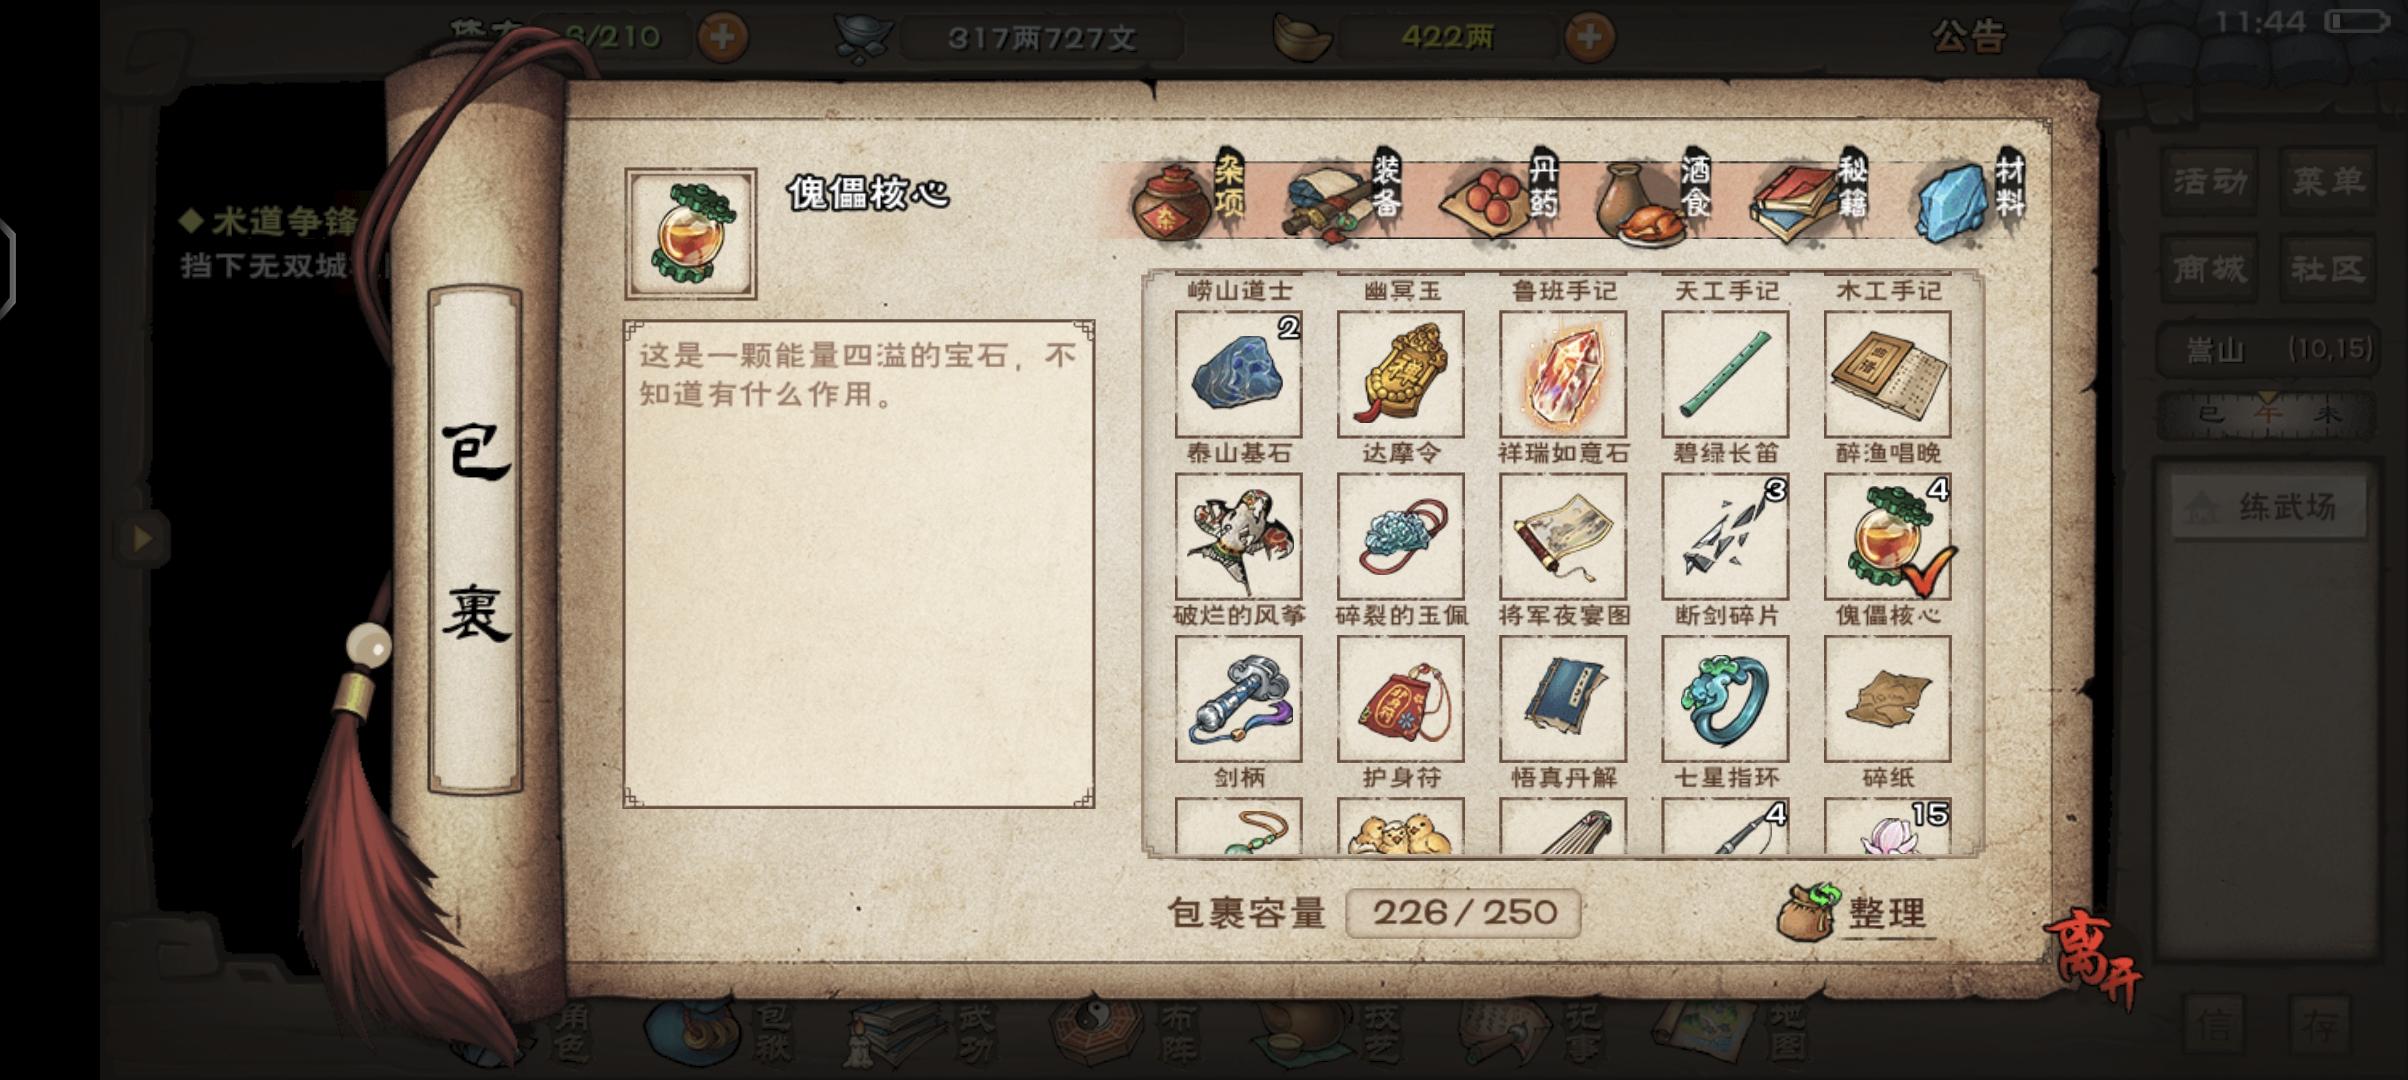Add gold using the 两 plus button
2408x1080 pixels.
pos(1588,38)
